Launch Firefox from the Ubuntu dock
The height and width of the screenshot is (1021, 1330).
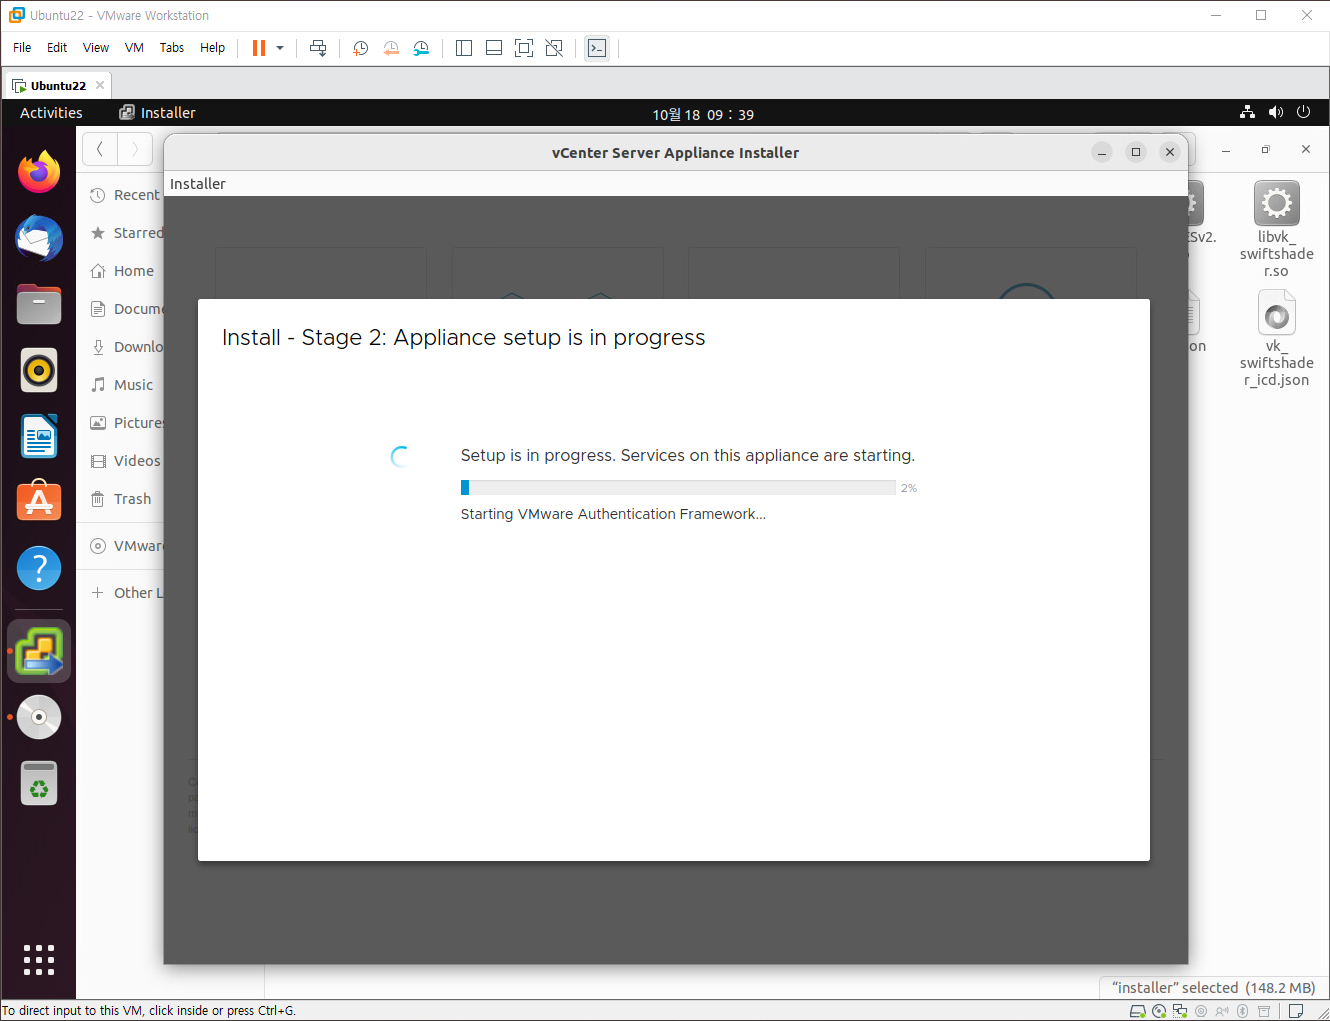coord(39,172)
